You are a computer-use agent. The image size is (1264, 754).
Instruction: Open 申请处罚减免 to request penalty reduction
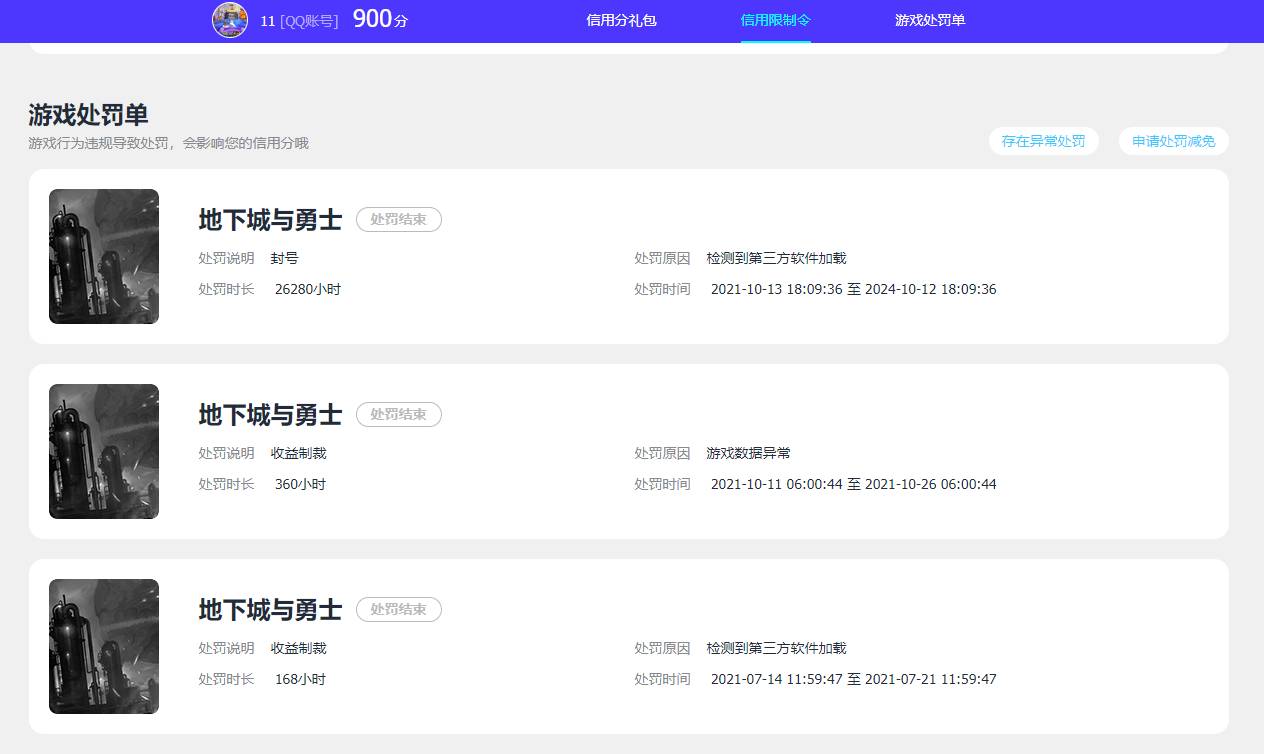point(1173,141)
